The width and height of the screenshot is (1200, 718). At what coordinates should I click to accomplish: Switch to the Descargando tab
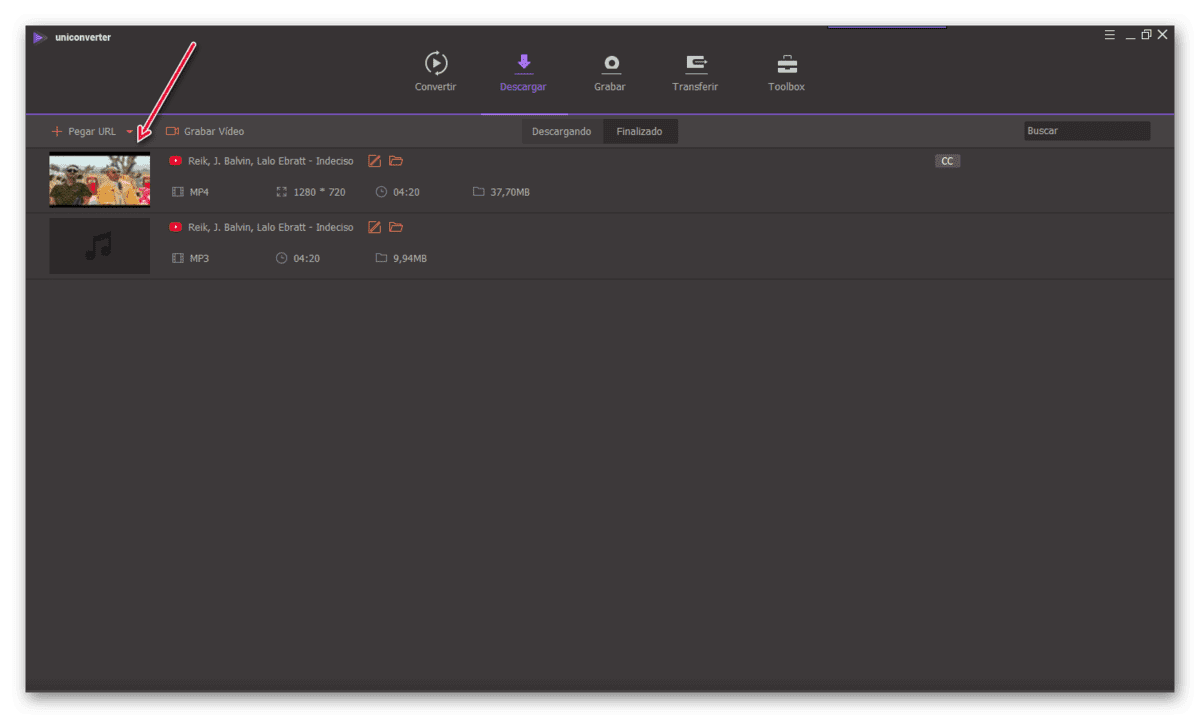click(561, 131)
